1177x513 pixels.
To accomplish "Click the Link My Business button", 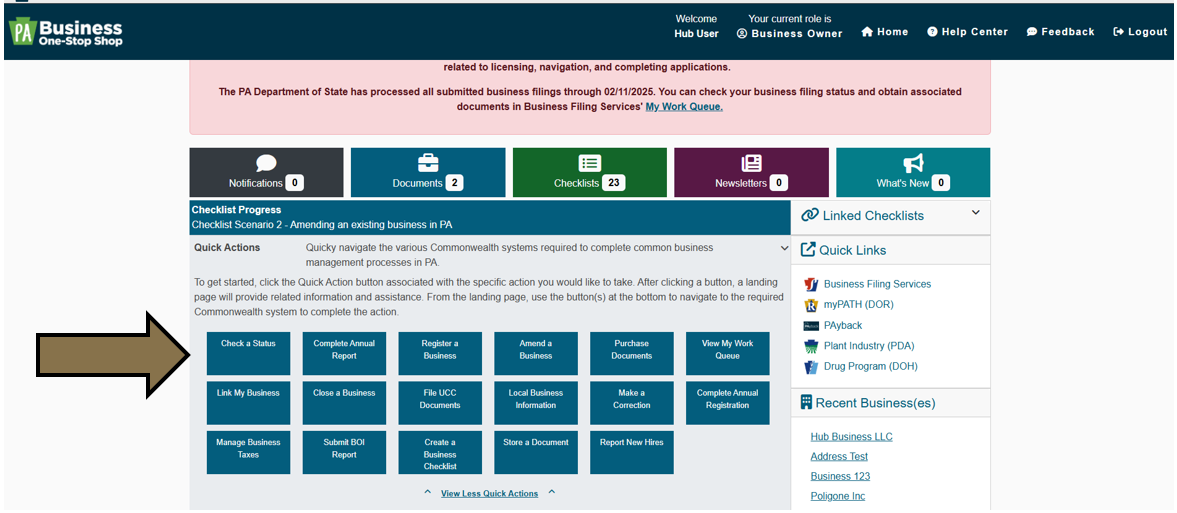I will click(248, 403).
